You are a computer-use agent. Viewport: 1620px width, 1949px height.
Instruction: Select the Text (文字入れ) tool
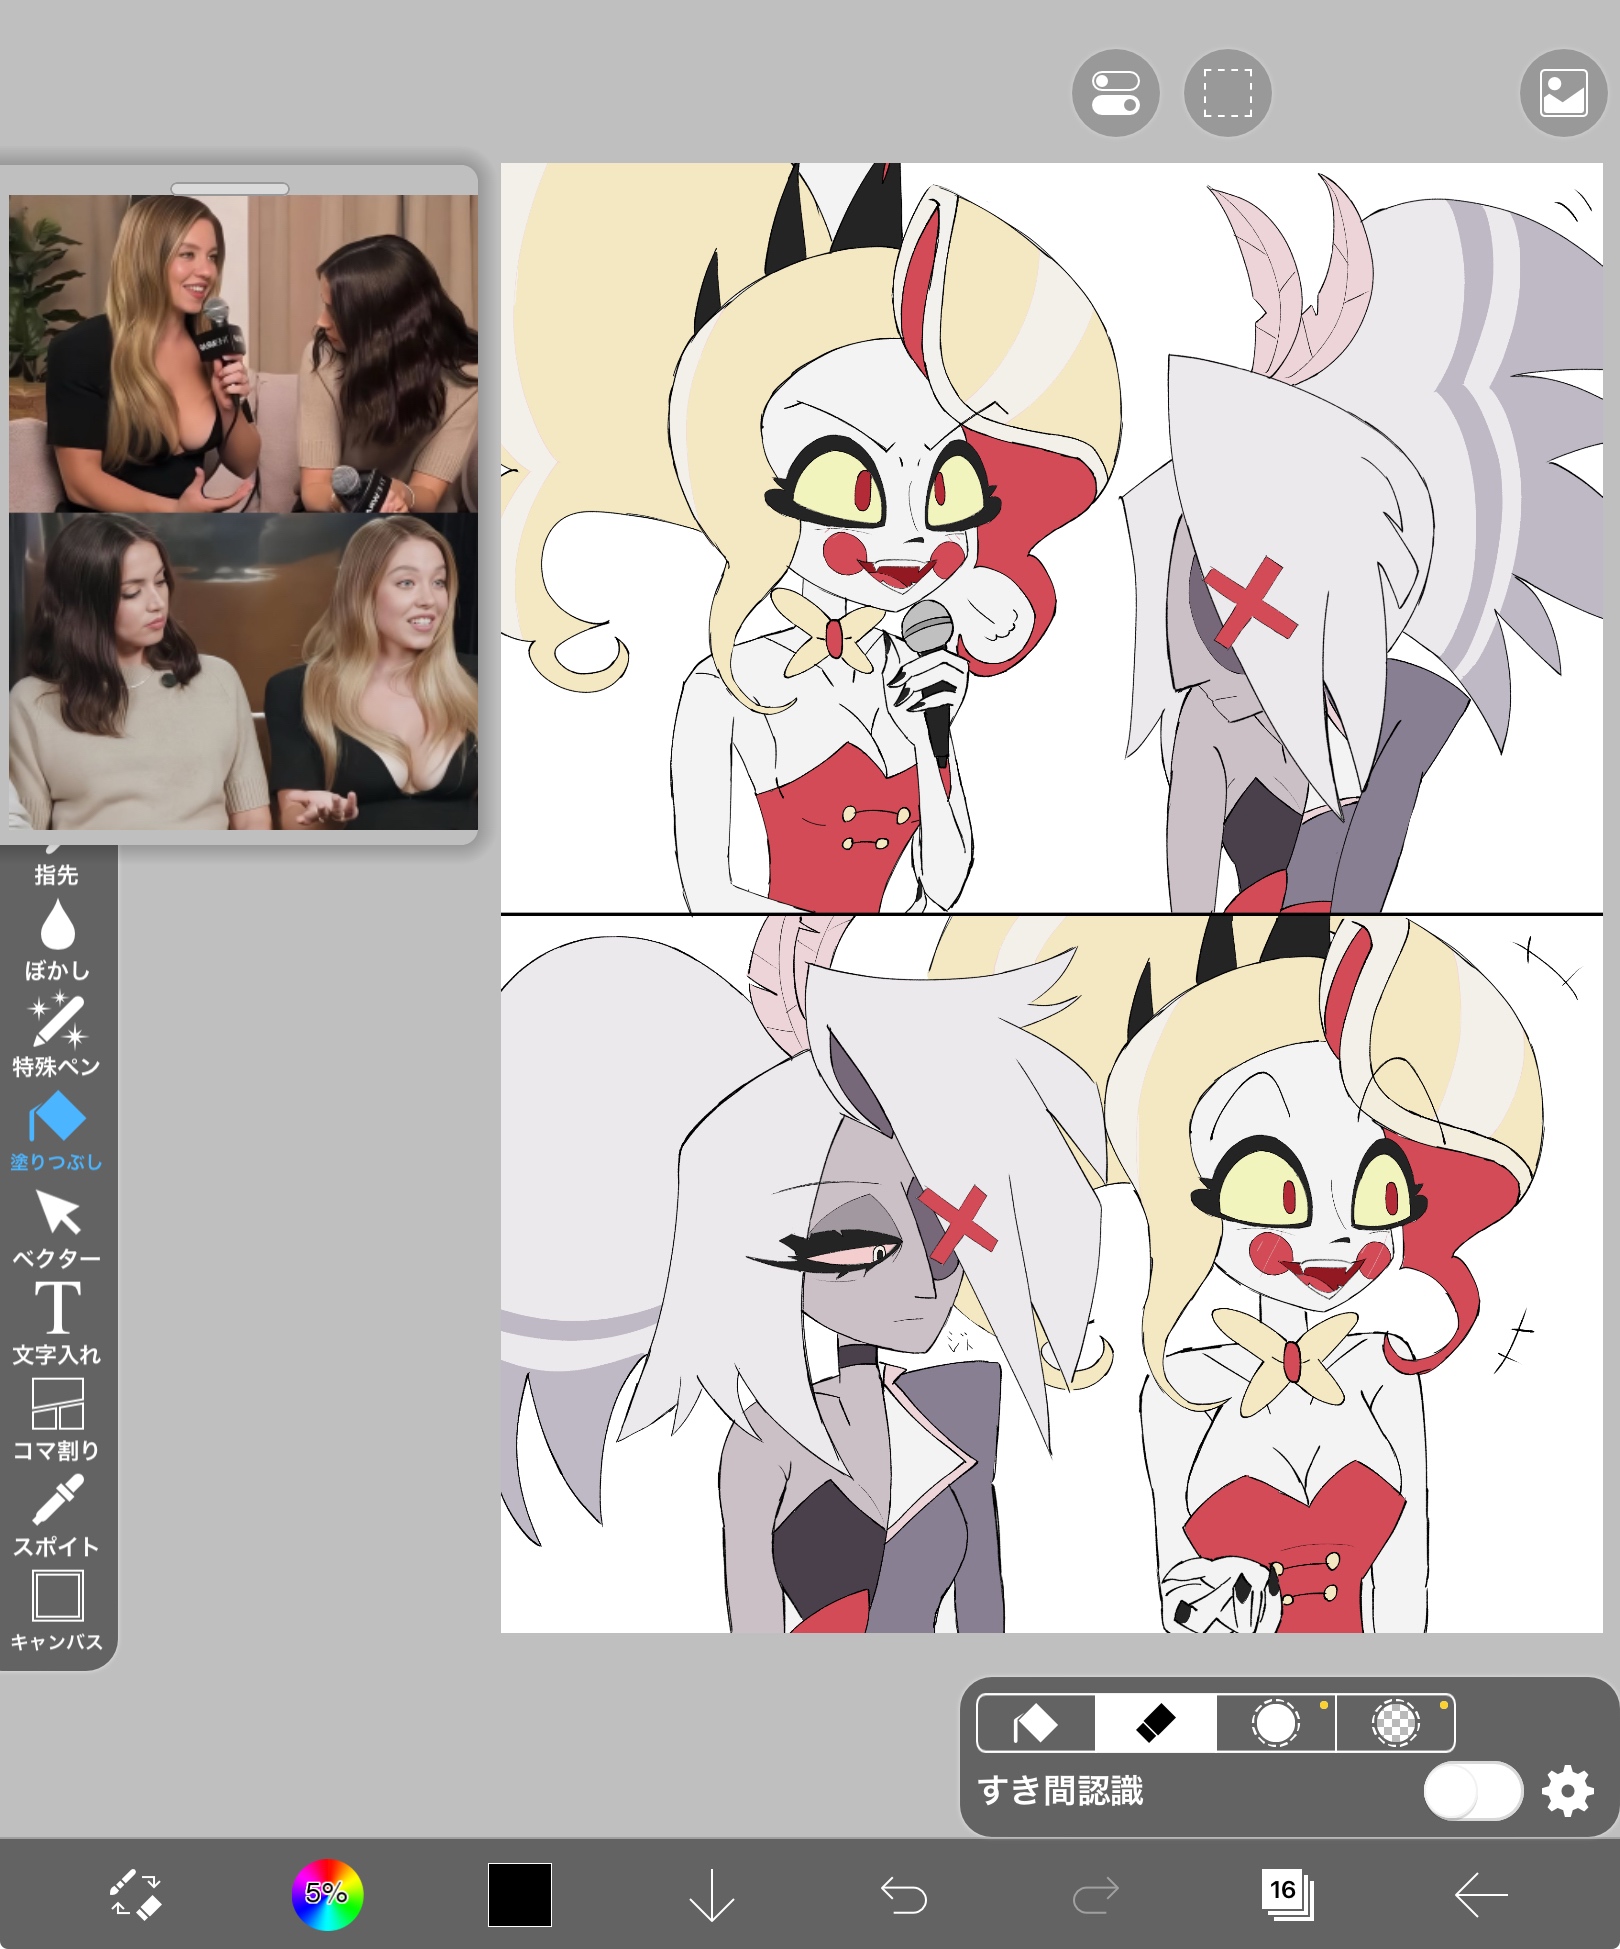coord(57,1322)
